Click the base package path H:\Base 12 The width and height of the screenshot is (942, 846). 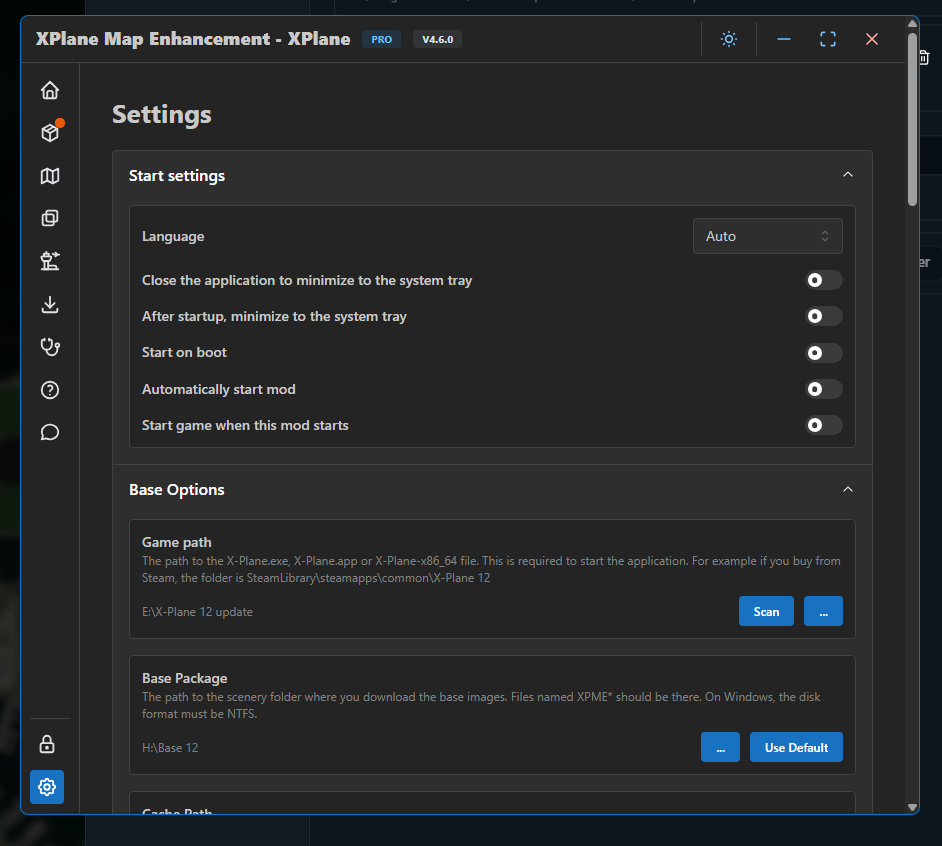pos(170,747)
